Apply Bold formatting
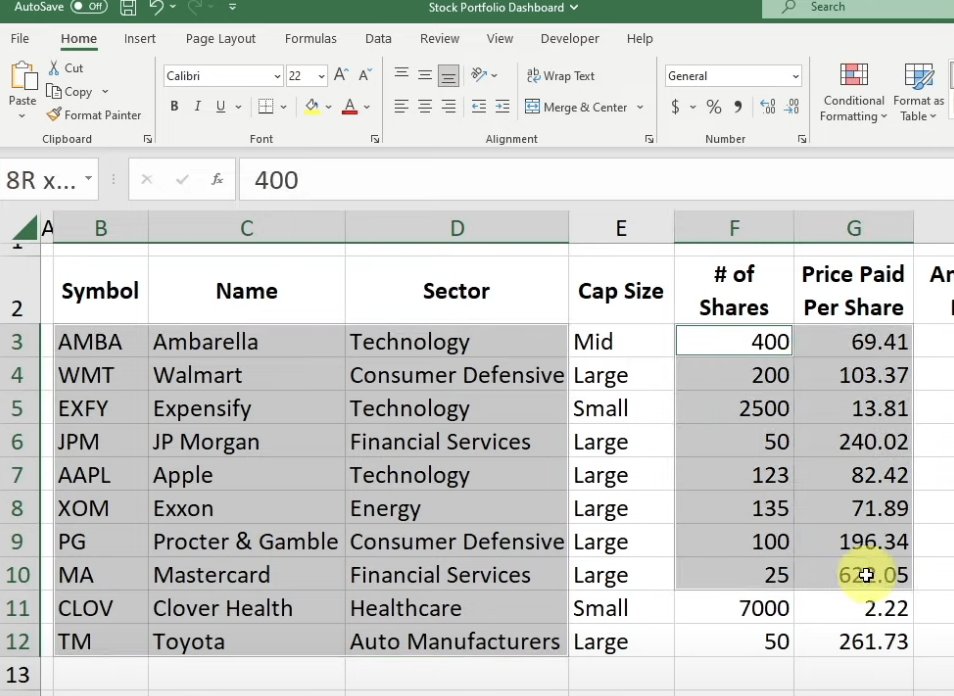The image size is (954, 696). pos(174,106)
